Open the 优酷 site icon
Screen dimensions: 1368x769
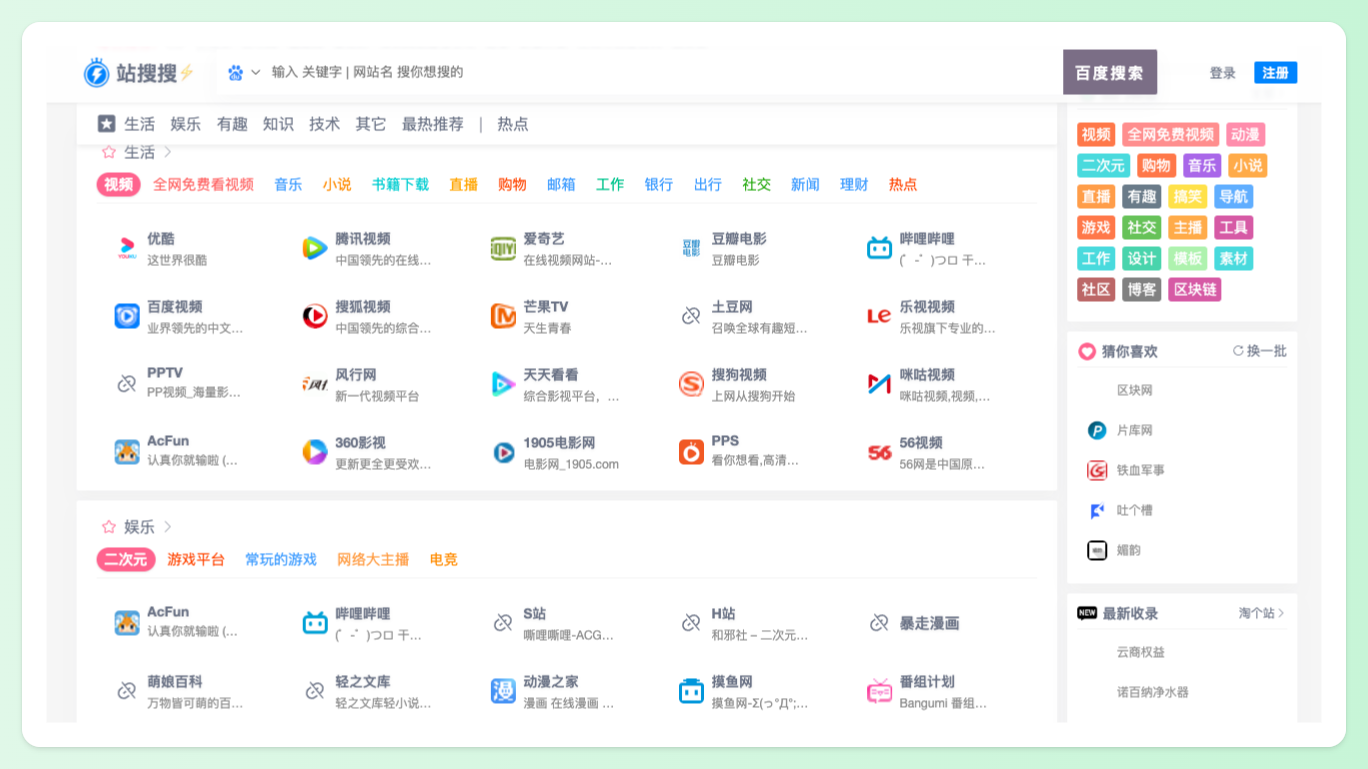point(127,248)
